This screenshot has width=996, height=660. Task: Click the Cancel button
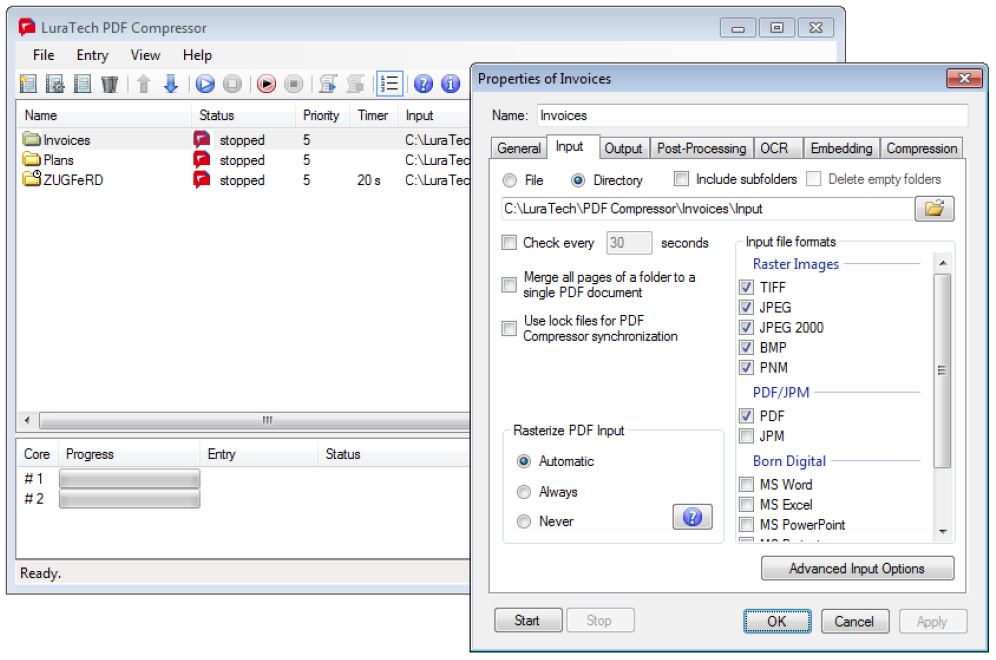[854, 621]
